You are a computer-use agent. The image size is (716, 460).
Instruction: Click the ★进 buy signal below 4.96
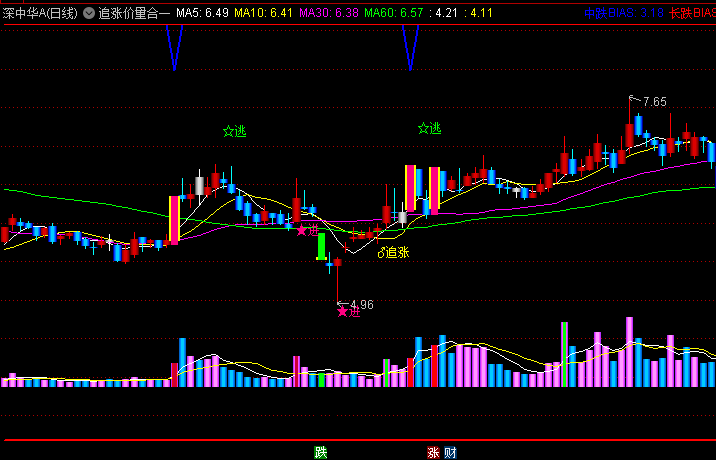[x=349, y=312]
